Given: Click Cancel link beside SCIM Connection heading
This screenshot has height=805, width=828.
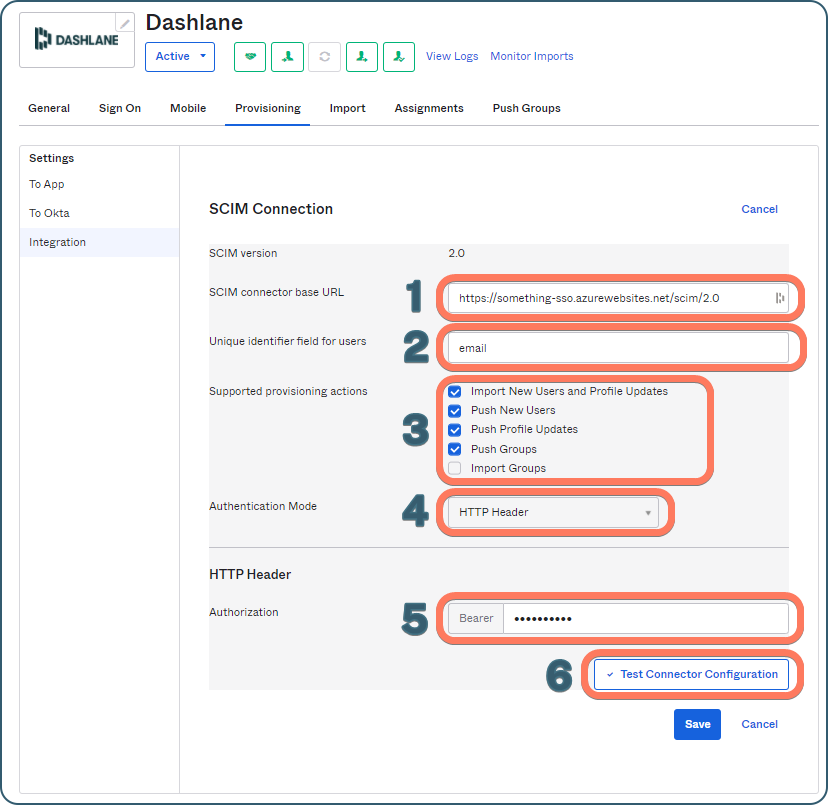Looking at the screenshot, I should click(x=759, y=209).
